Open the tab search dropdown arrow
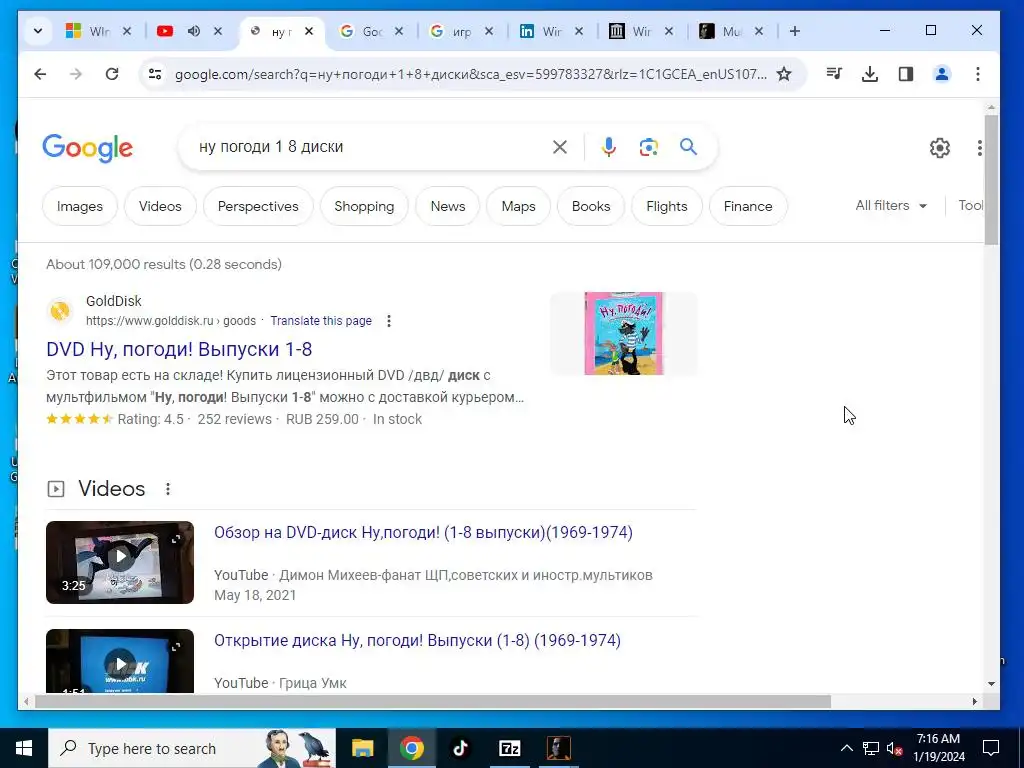The width and height of the screenshot is (1024, 768). click(x=38, y=31)
